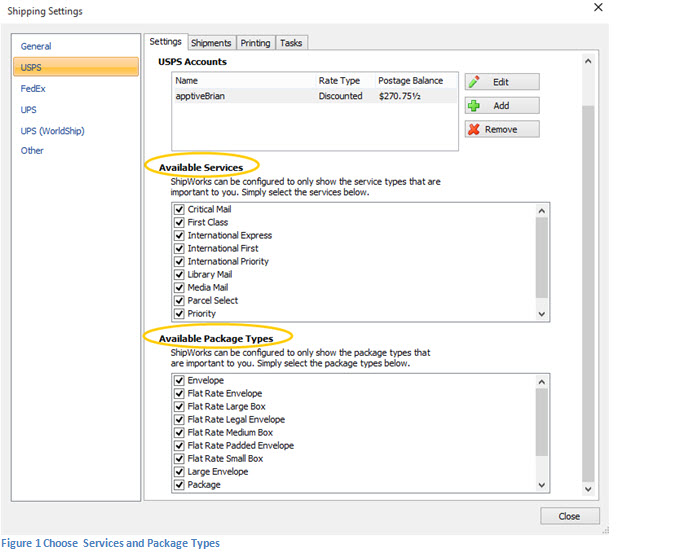Click the Edit account button
673x553 pixels.
coord(502,82)
